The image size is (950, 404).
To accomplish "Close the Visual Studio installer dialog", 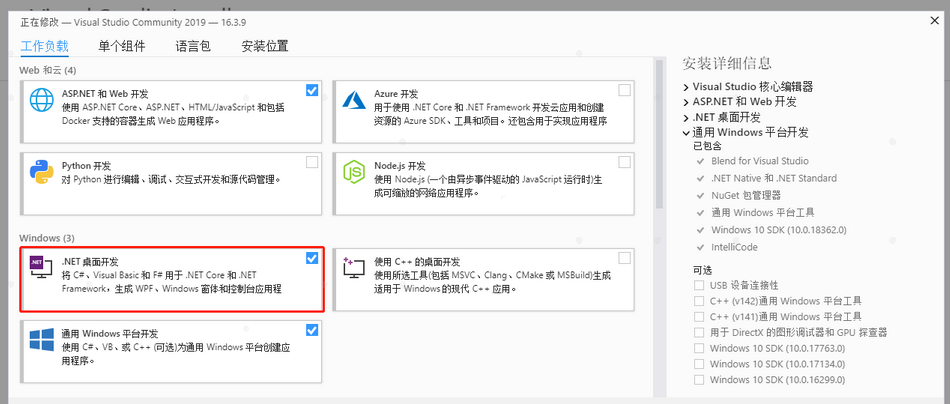I will pos(934,21).
